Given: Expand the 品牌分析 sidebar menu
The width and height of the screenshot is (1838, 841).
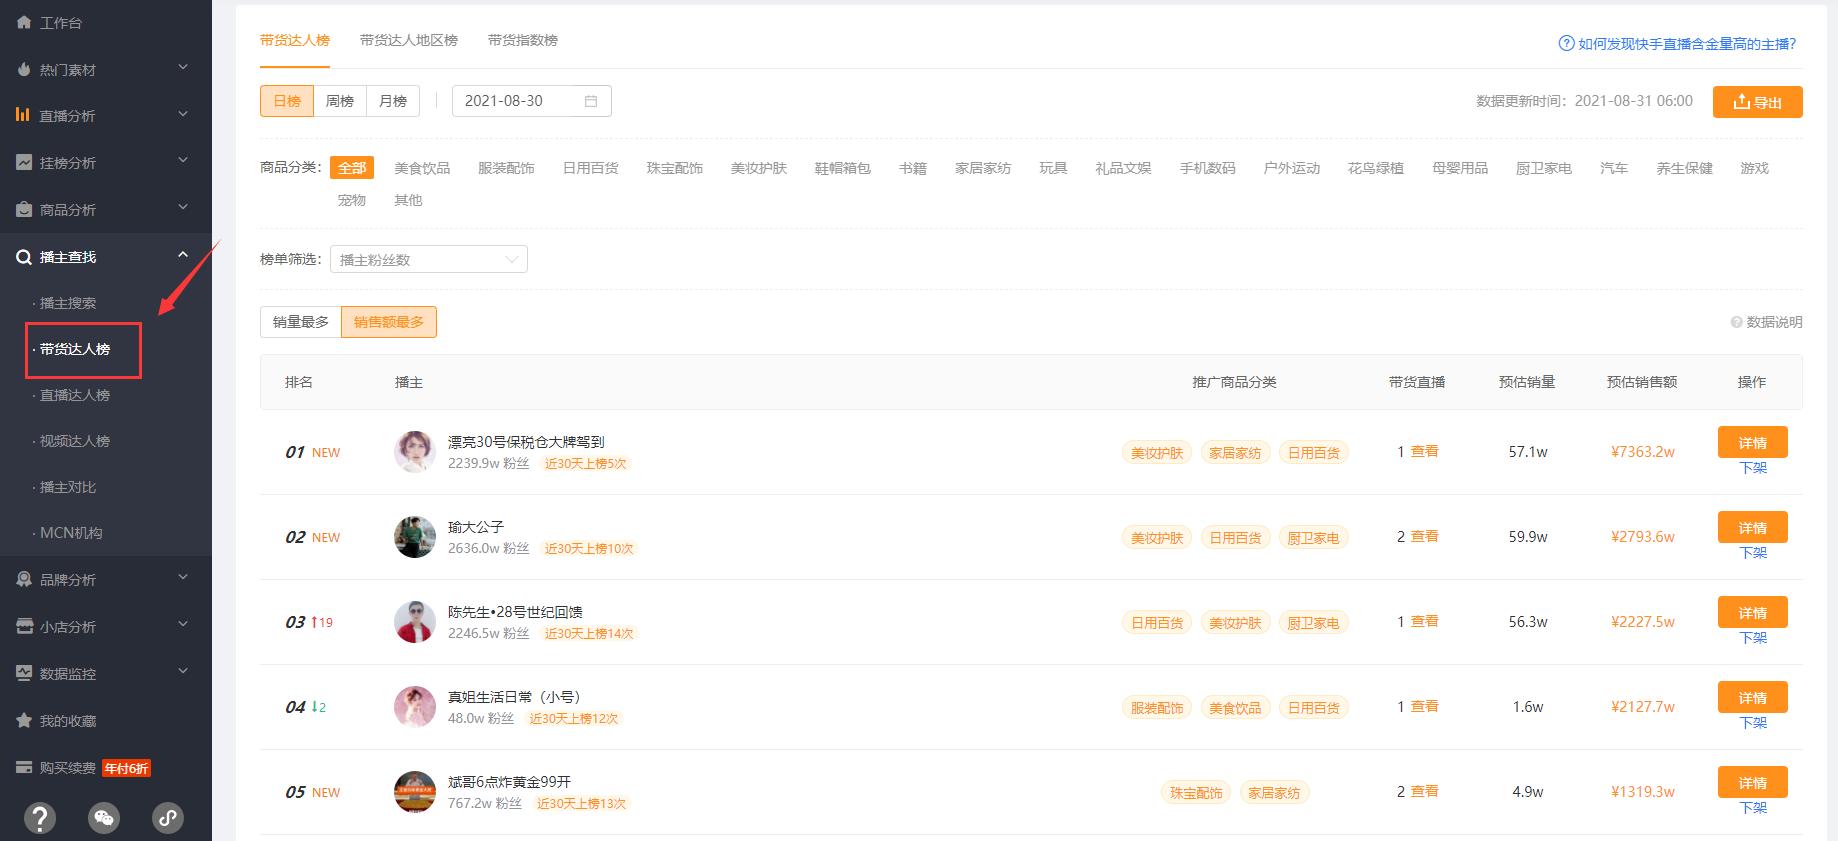Looking at the screenshot, I should [x=183, y=577].
